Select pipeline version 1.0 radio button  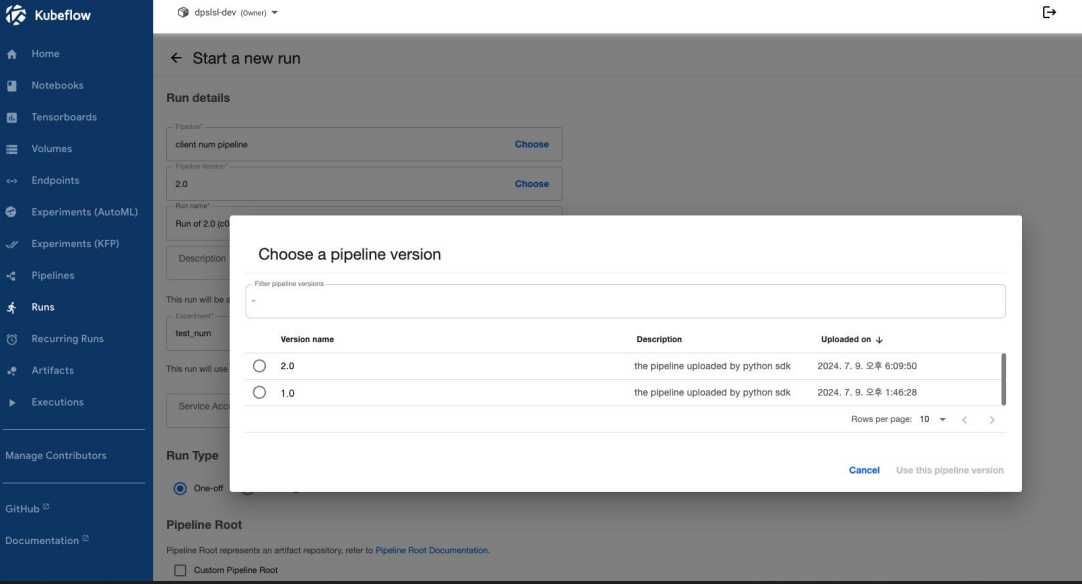[x=259, y=392]
